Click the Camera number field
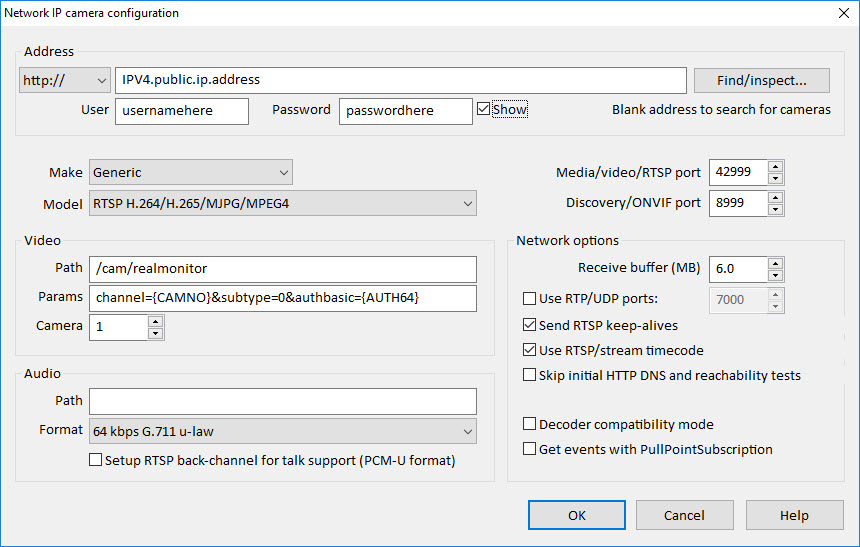860x547 pixels. tap(118, 327)
